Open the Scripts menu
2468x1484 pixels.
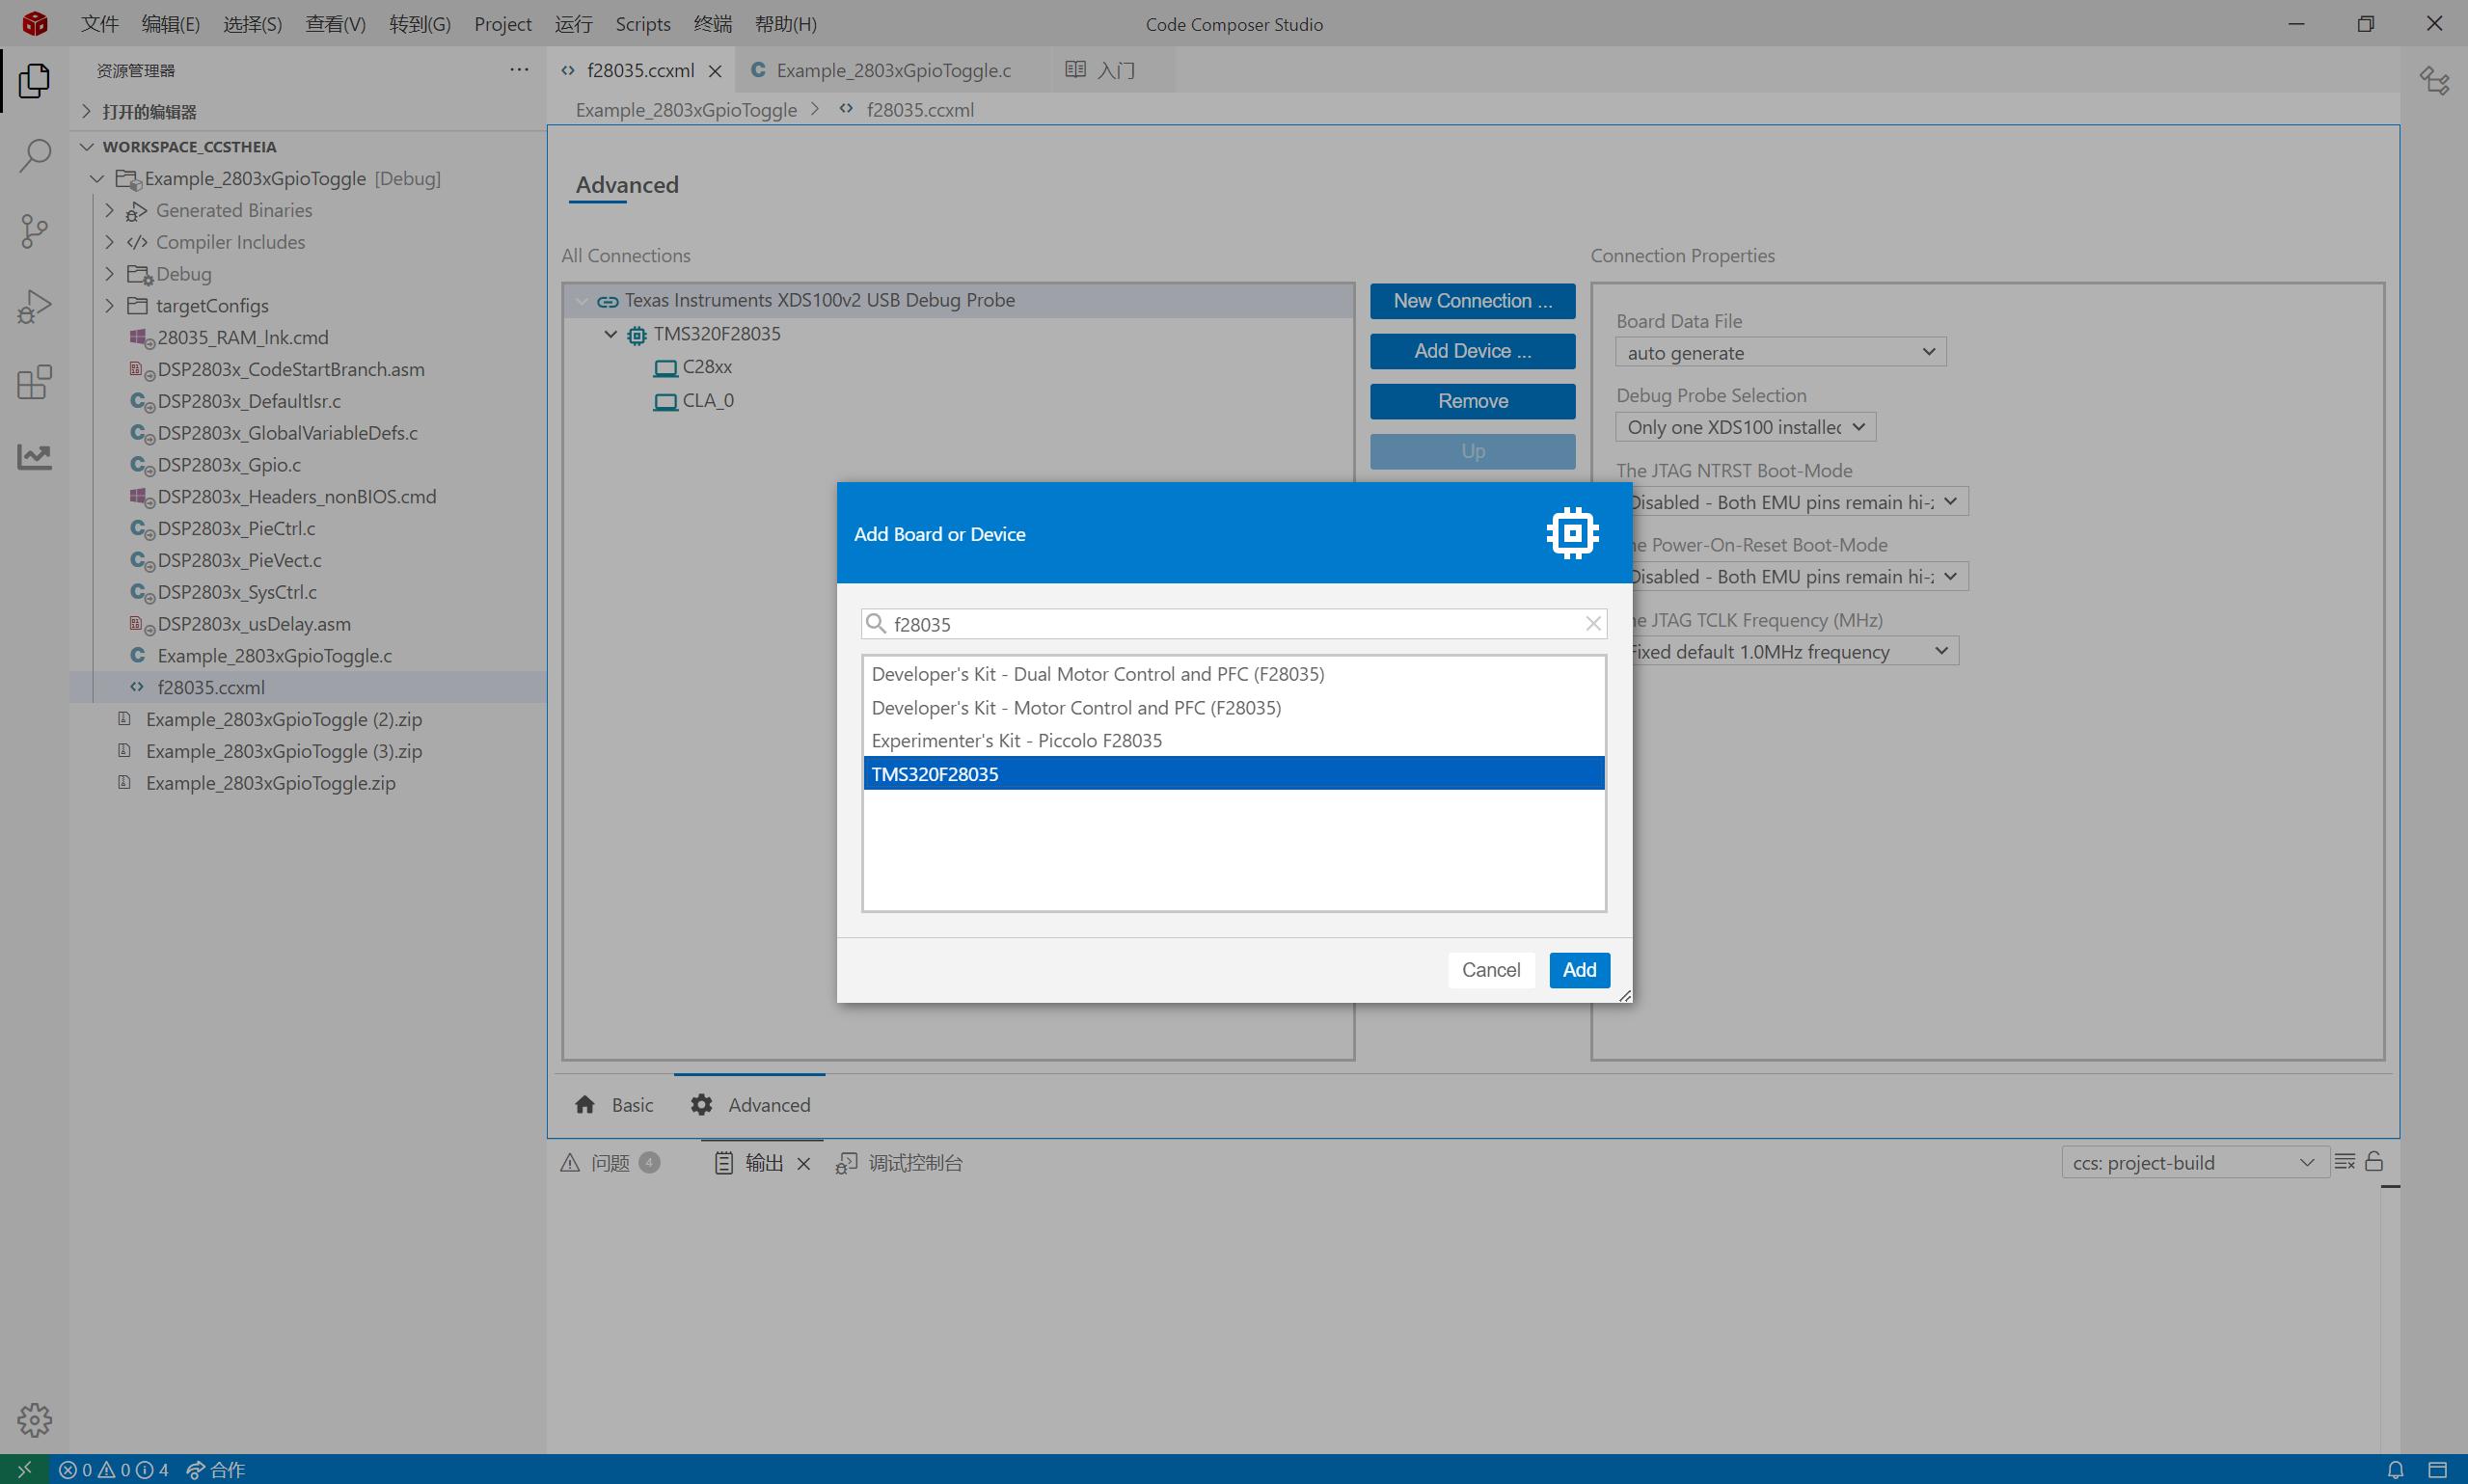click(x=642, y=24)
